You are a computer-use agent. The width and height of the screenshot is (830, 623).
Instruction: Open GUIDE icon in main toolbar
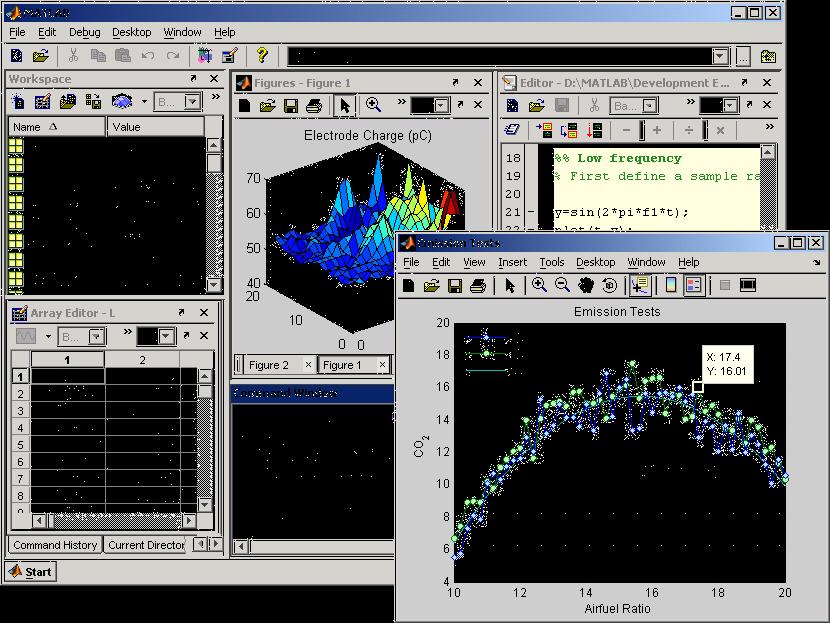click(230, 55)
